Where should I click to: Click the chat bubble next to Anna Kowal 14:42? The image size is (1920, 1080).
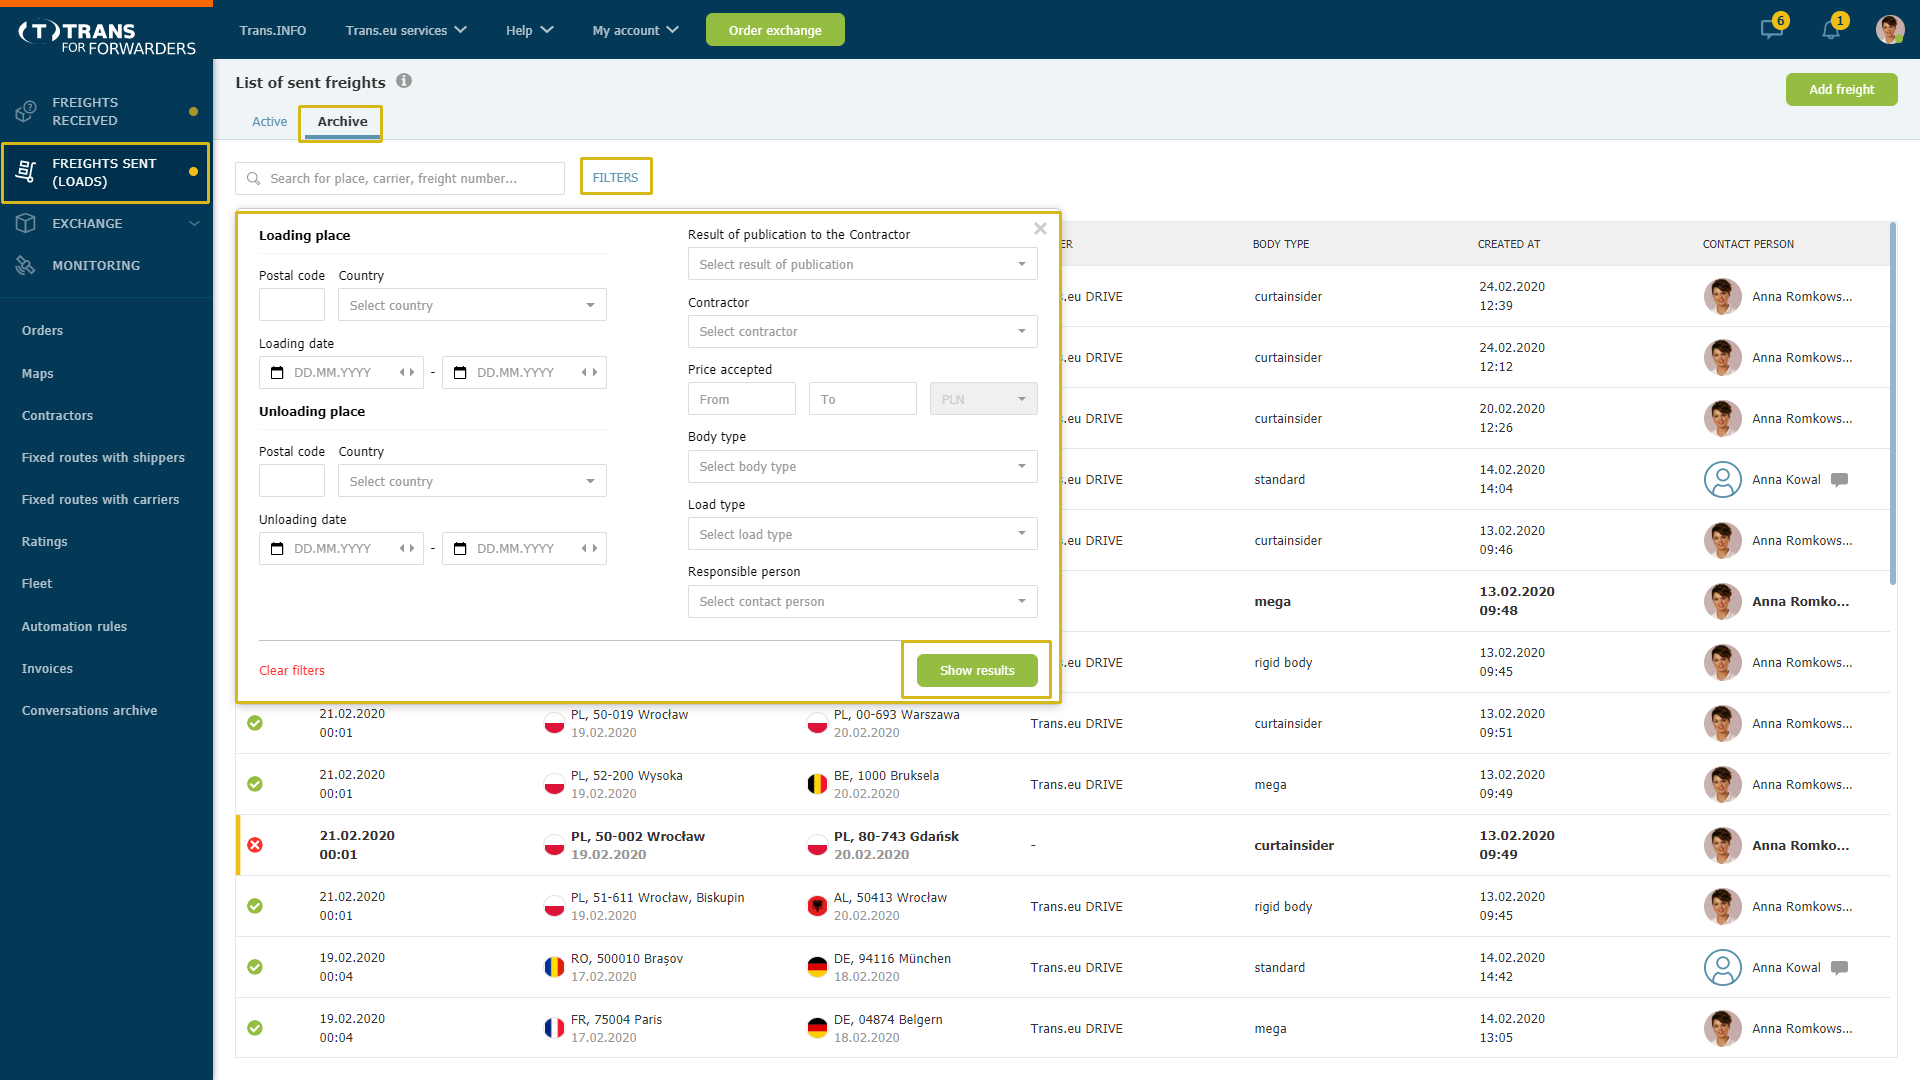(x=1839, y=968)
